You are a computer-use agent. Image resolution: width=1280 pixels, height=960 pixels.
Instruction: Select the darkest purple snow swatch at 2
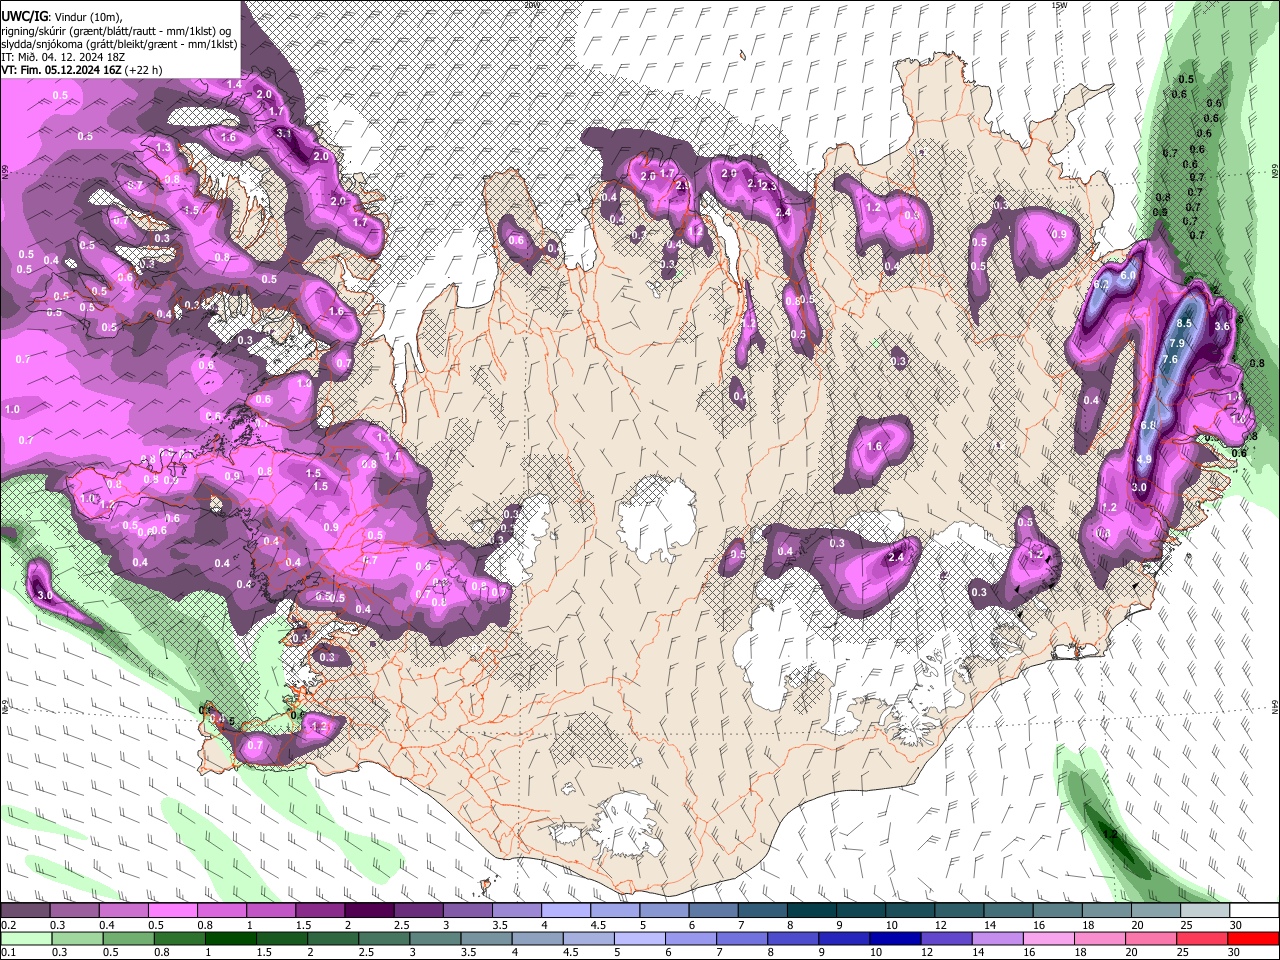pos(369,911)
